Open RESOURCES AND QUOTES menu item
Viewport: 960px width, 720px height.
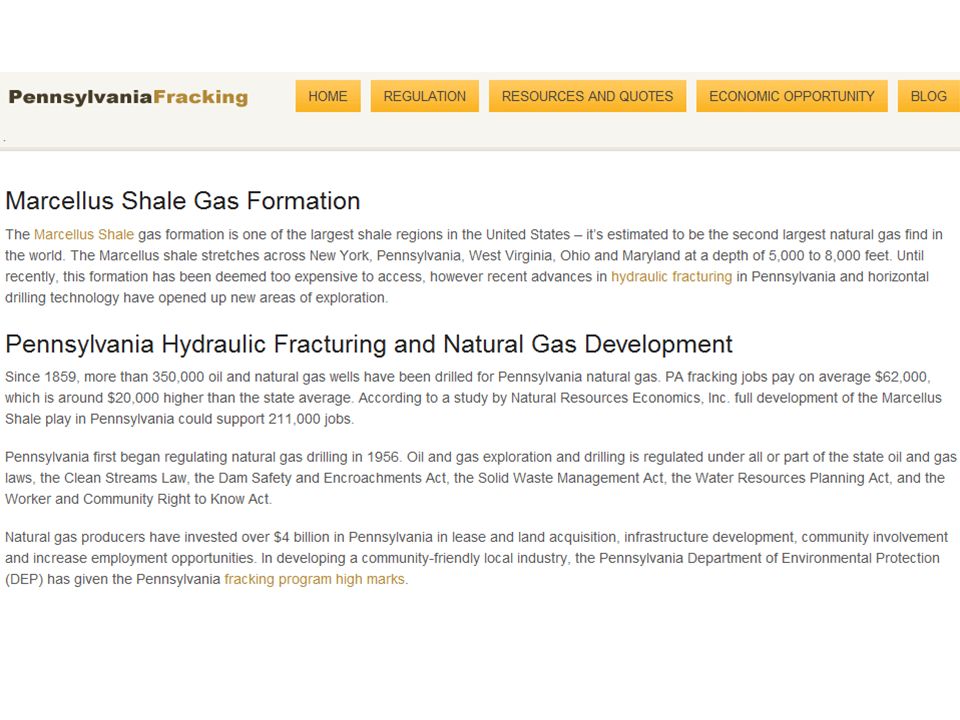point(587,96)
